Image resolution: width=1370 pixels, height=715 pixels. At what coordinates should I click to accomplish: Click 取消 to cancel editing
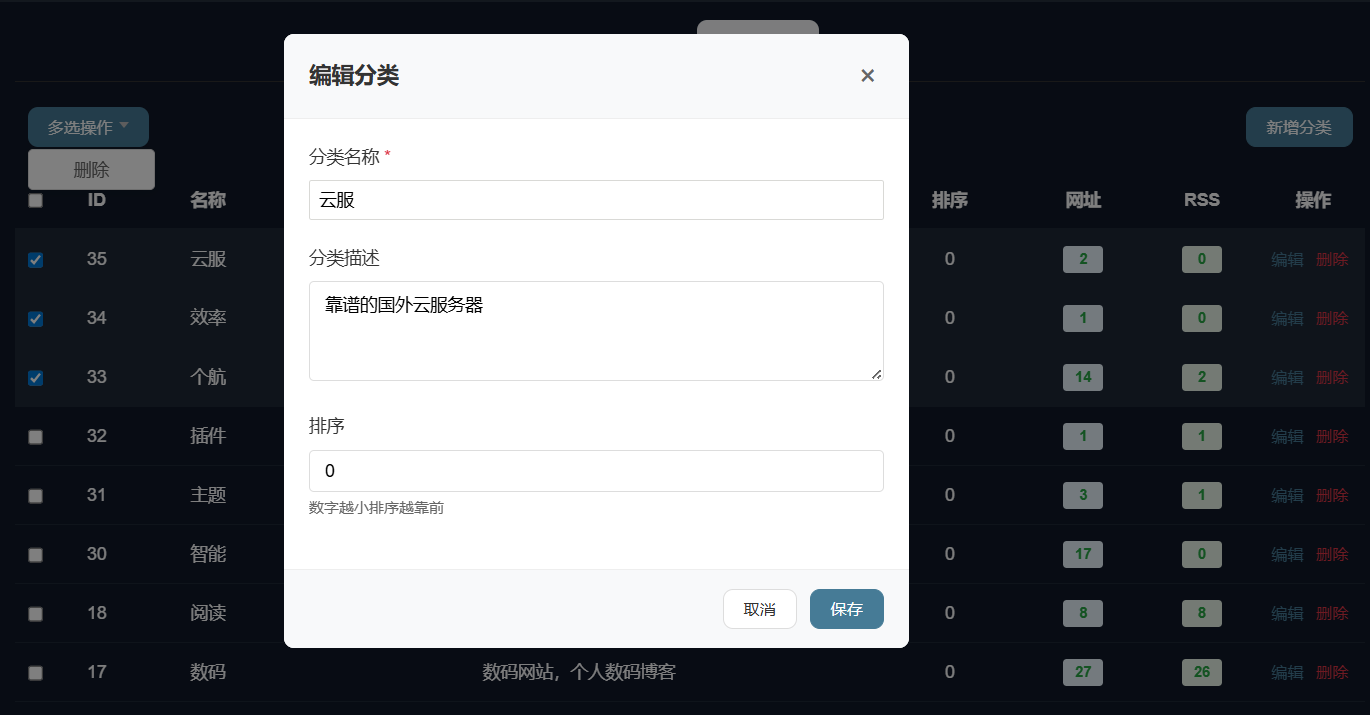(759, 608)
